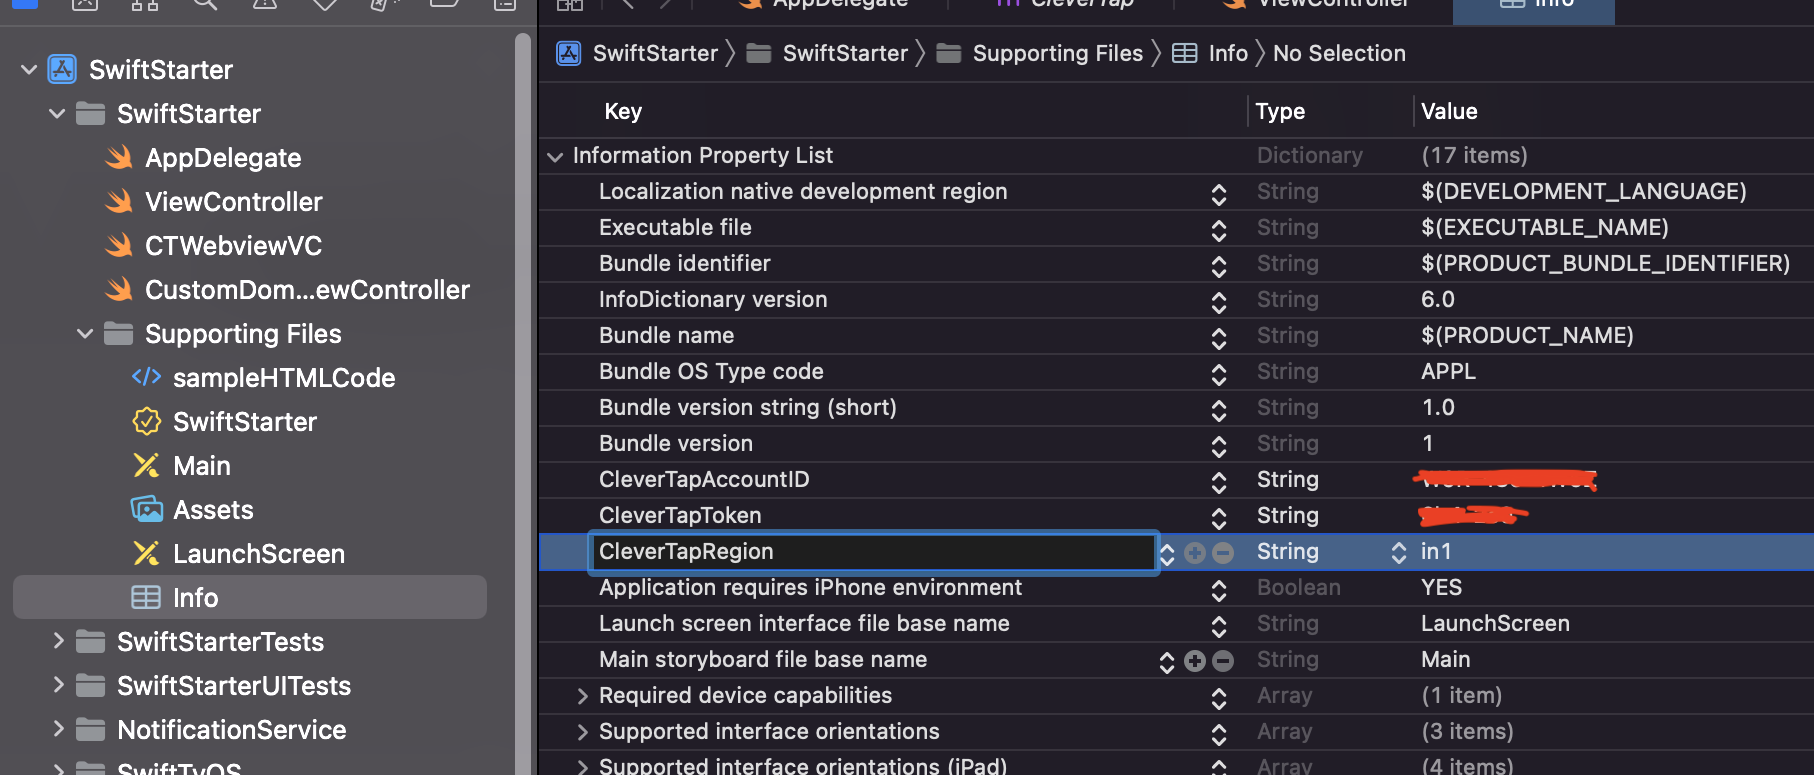
Task: Click the Supporting Files folder icon in navigator
Action: point(118,333)
